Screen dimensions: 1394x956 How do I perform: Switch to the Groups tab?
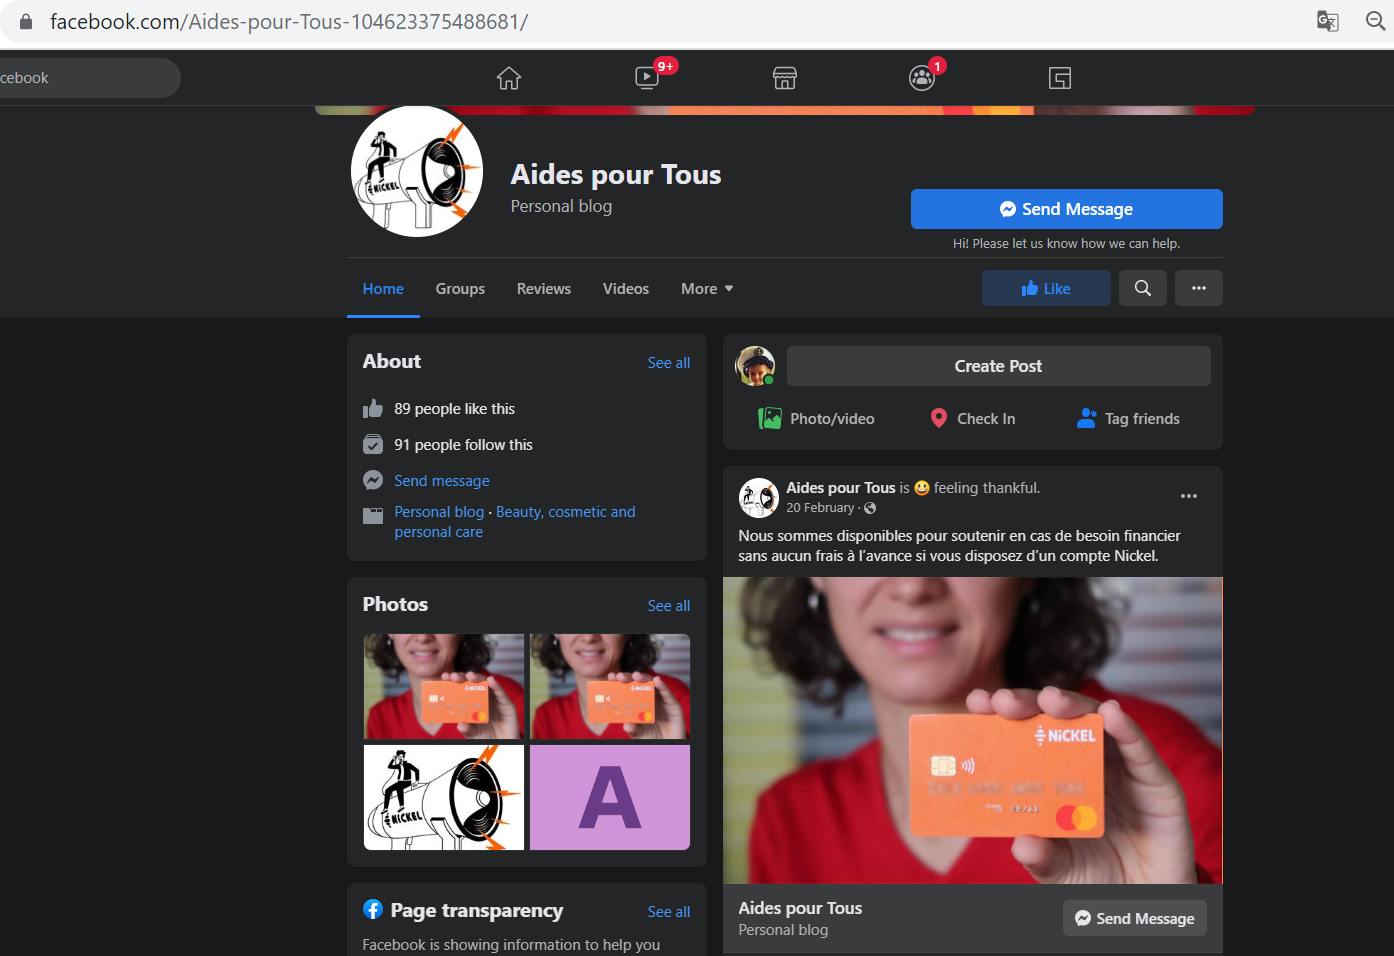coord(460,288)
